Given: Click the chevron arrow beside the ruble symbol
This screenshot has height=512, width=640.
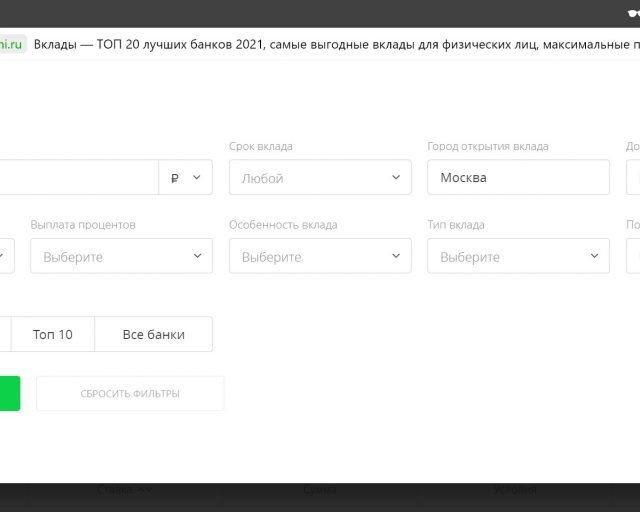Looking at the screenshot, I should (196, 178).
